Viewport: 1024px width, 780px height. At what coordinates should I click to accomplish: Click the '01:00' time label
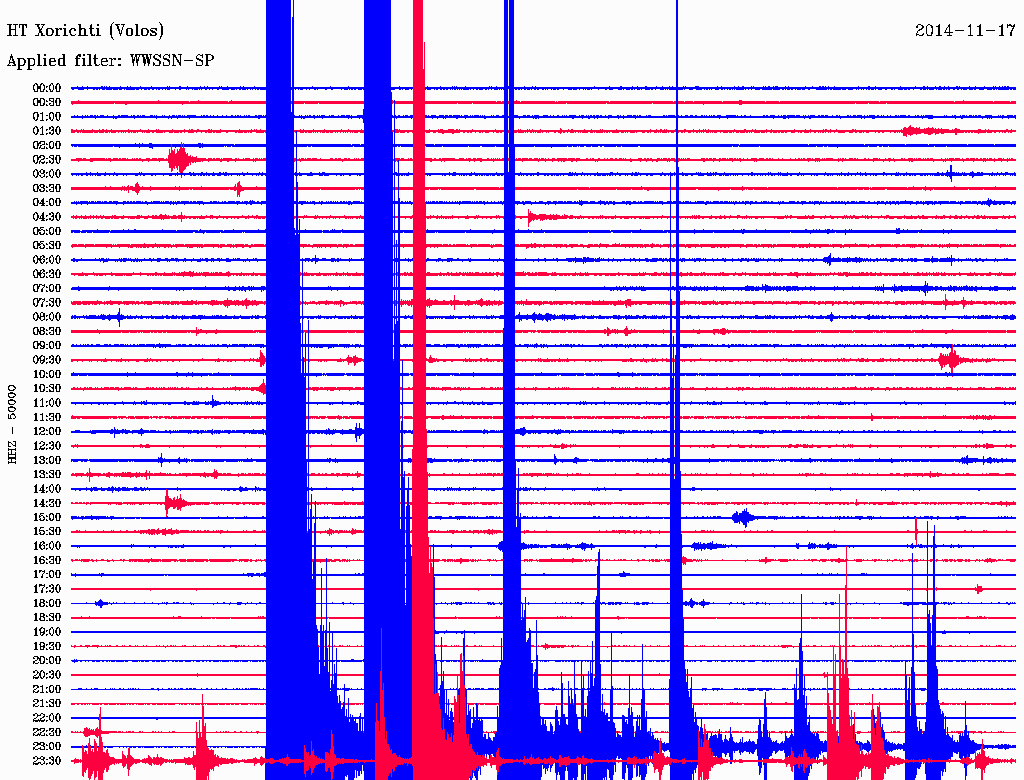[47, 116]
